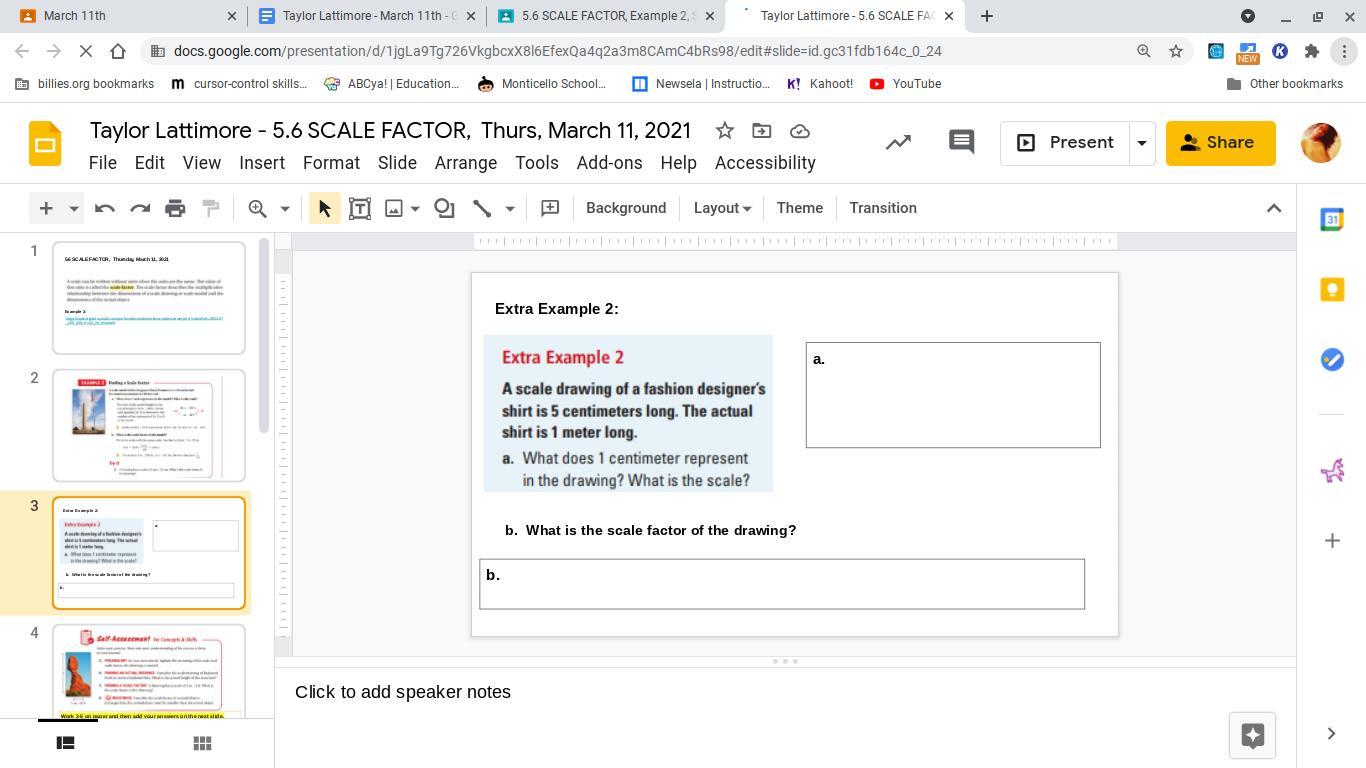Expand the image insert options dropdown
The height and width of the screenshot is (768, 1366).
point(415,208)
